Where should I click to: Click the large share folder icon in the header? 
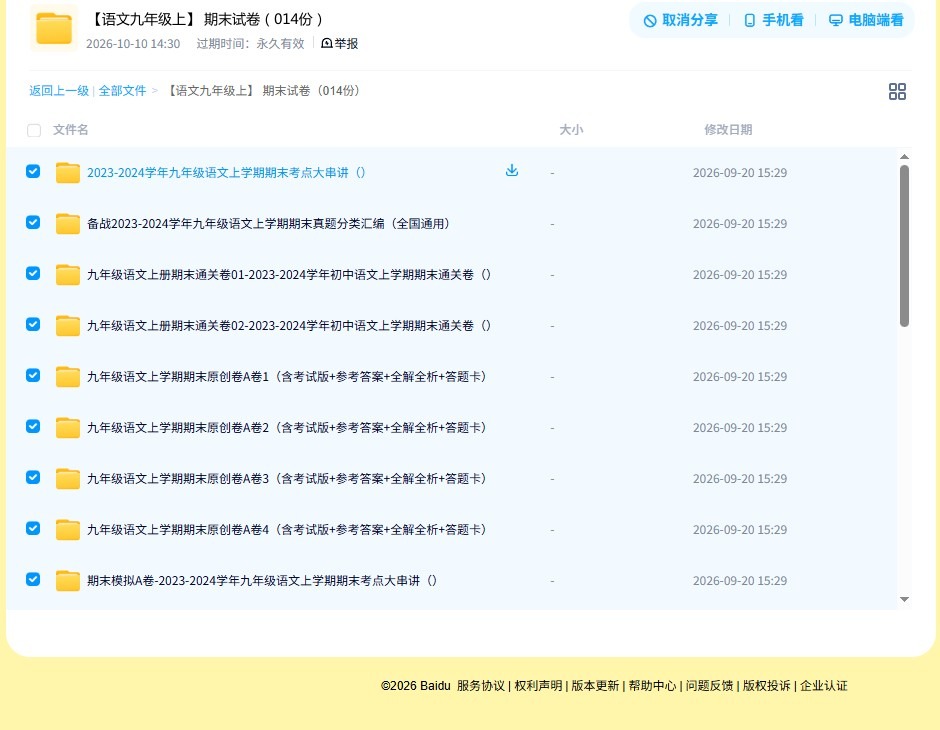[x=54, y=28]
